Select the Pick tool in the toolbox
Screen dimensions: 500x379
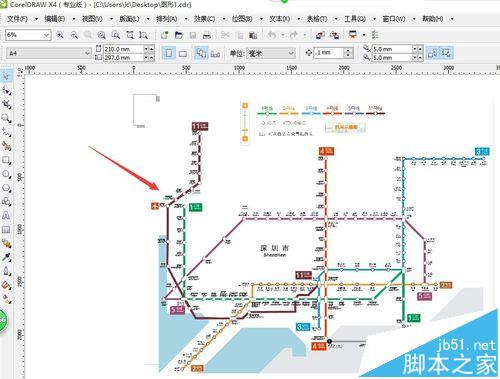click(x=6, y=76)
